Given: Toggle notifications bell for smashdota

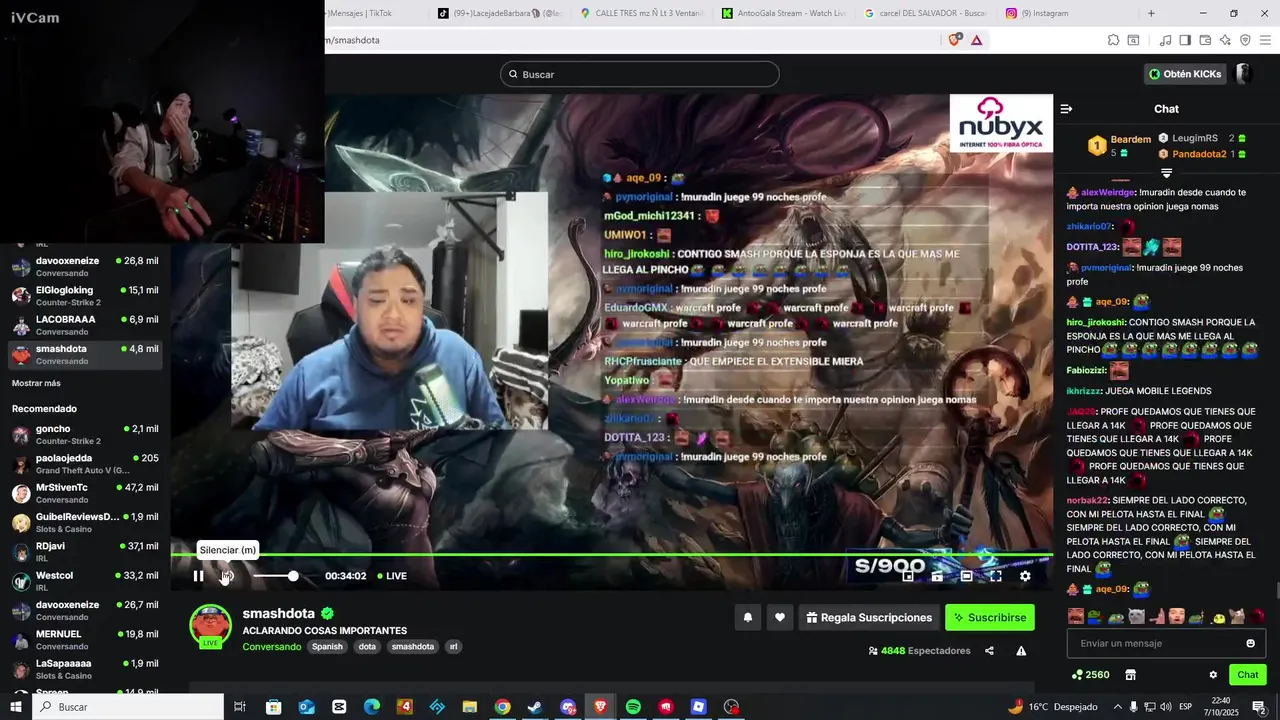Looking at the screenshot, I should (x=747, y=618).
